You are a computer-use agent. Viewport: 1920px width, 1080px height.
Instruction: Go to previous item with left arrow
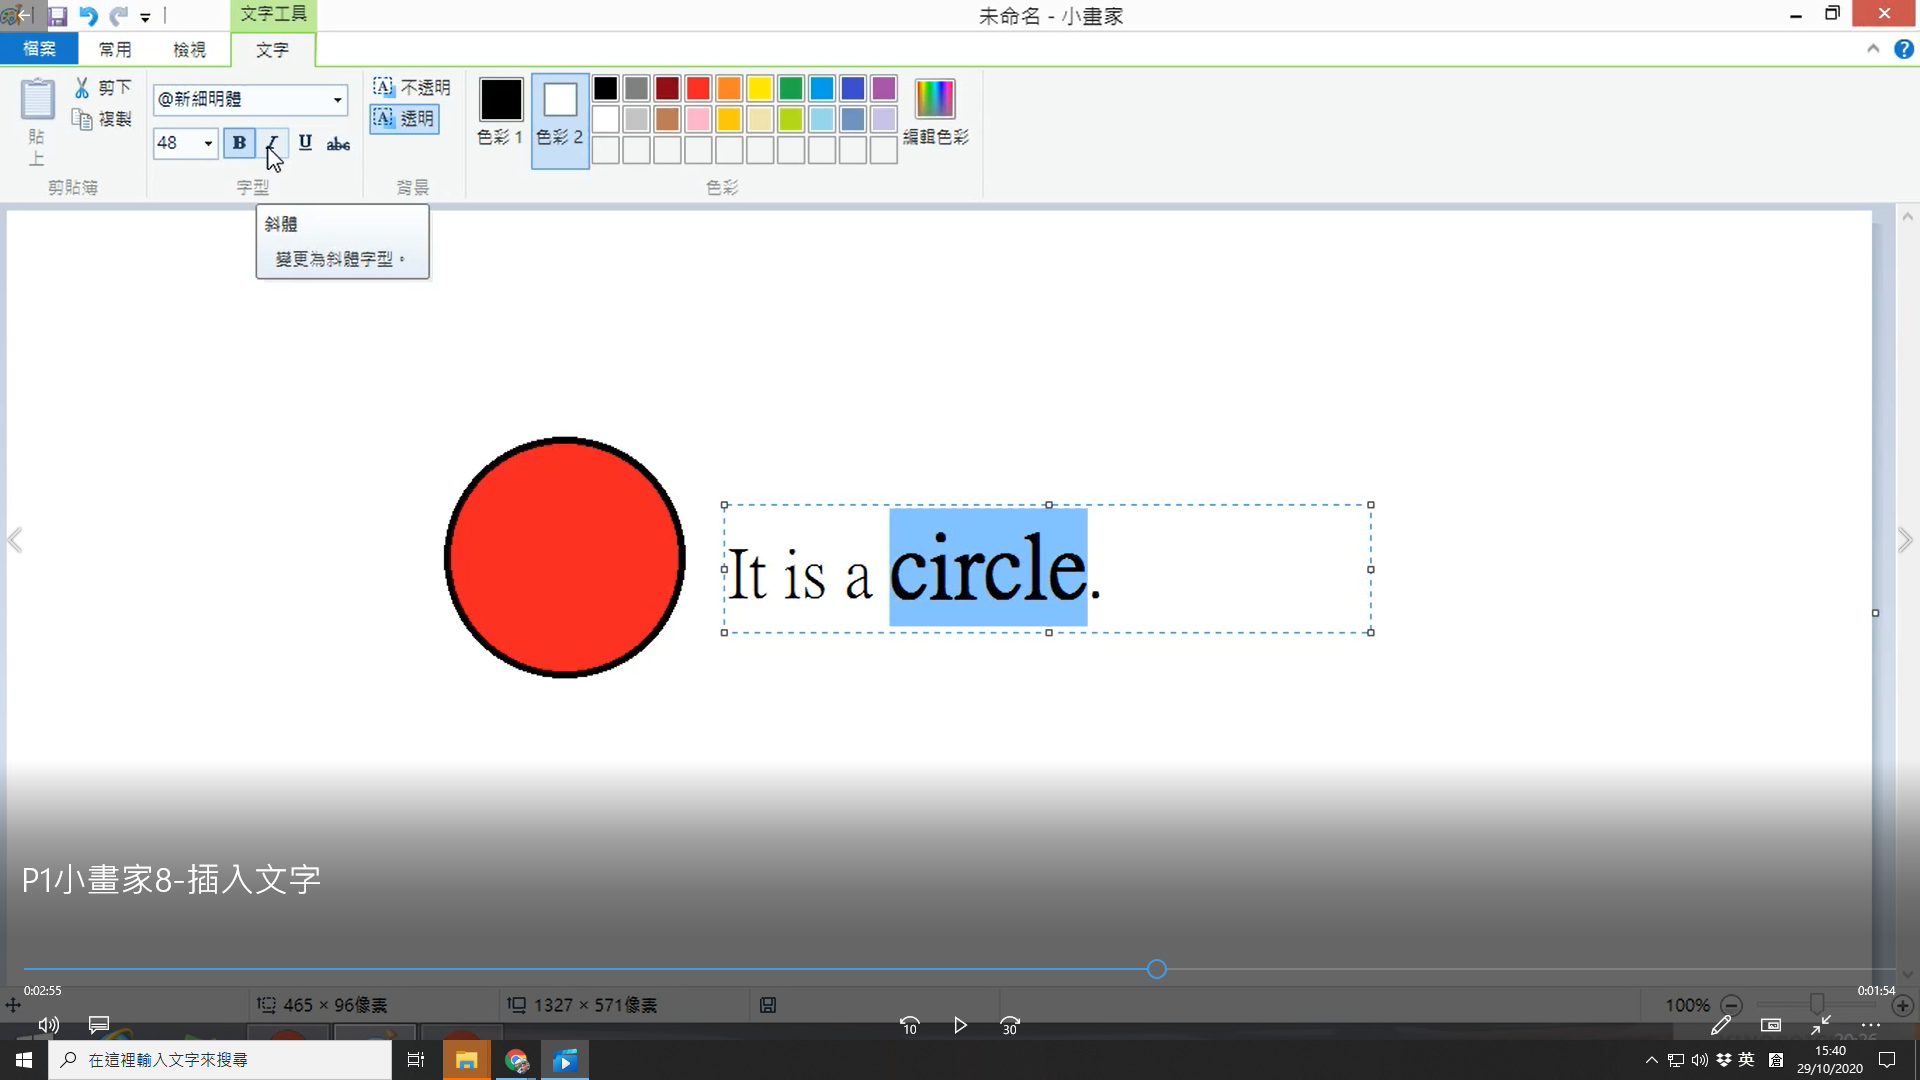click(x=15, y=540)
